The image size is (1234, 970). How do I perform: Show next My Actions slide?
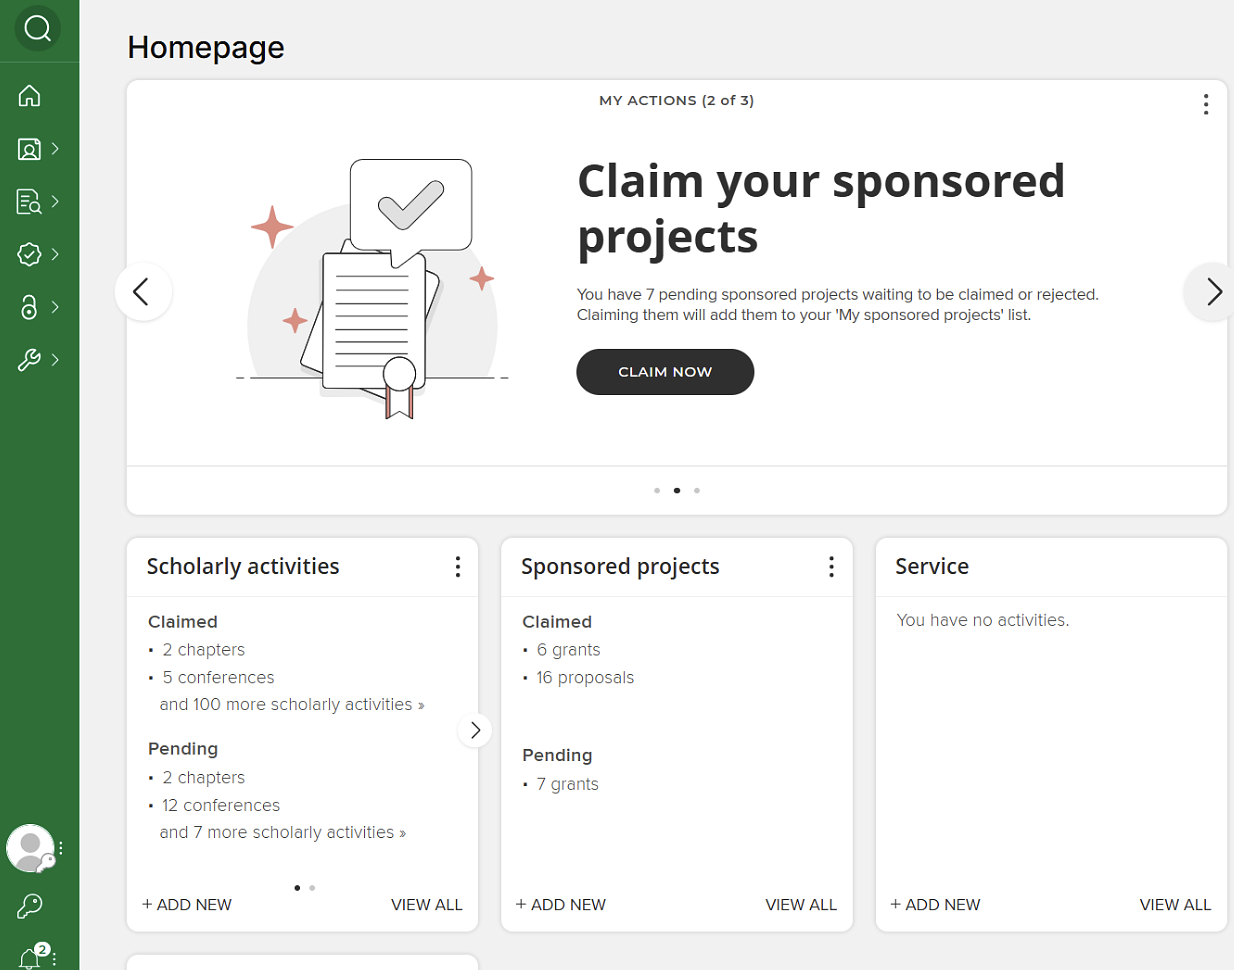(x=1213, y=292)
